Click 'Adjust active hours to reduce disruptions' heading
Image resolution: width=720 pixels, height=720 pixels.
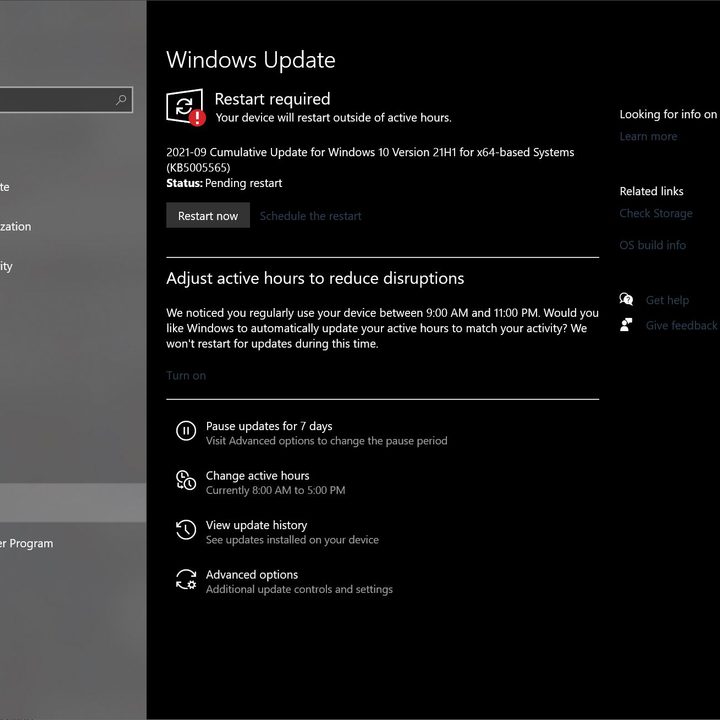tap(315, 278)
